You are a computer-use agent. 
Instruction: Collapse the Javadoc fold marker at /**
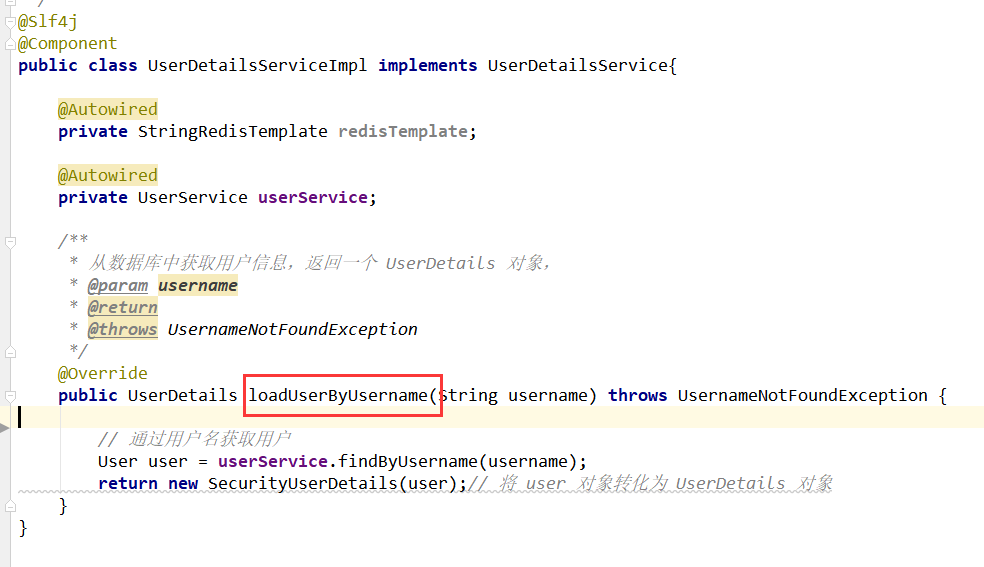pyautogui.click(x=10, y=241)
